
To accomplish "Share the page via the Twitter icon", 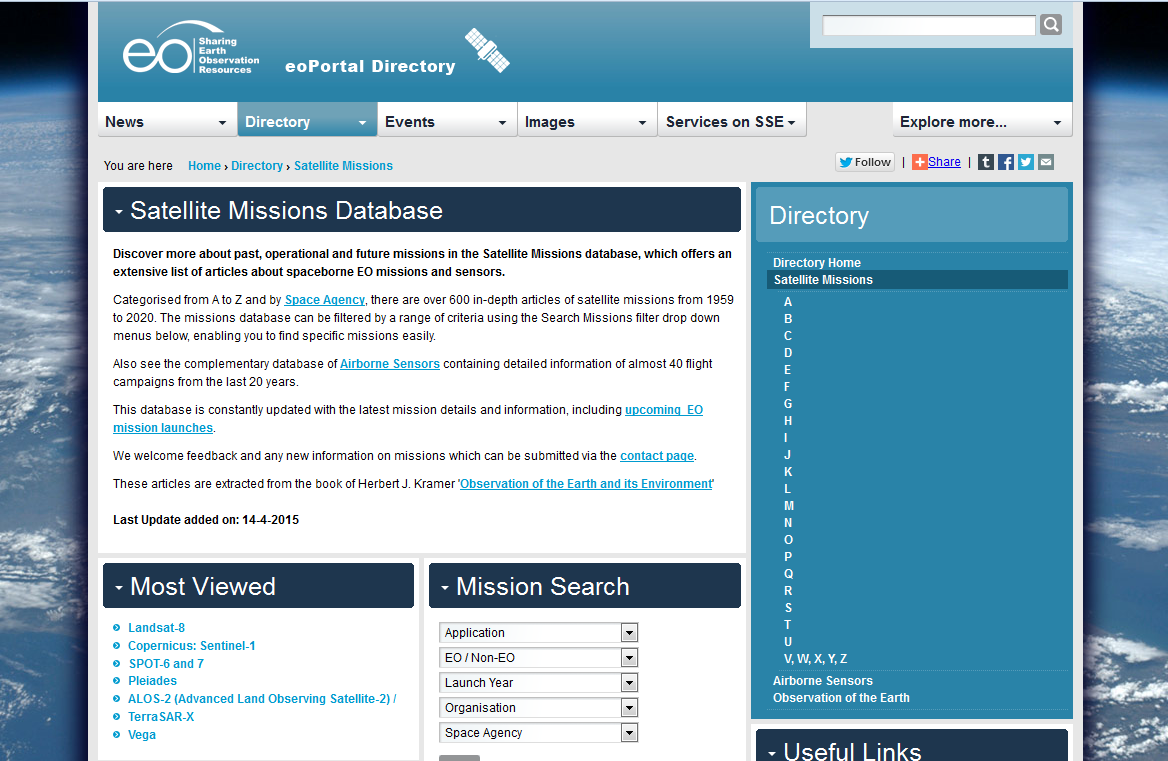I will point(1025,161).
